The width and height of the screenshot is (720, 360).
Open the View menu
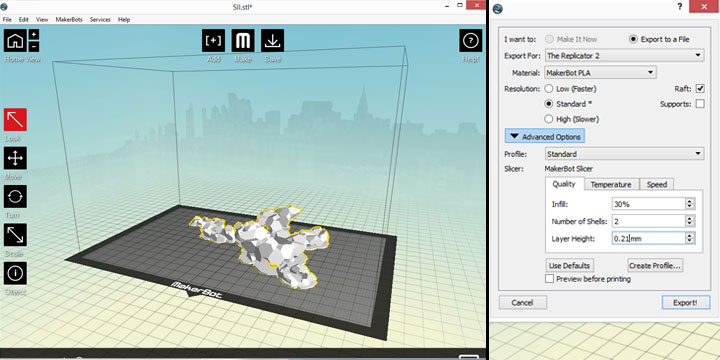coord(42,20)
